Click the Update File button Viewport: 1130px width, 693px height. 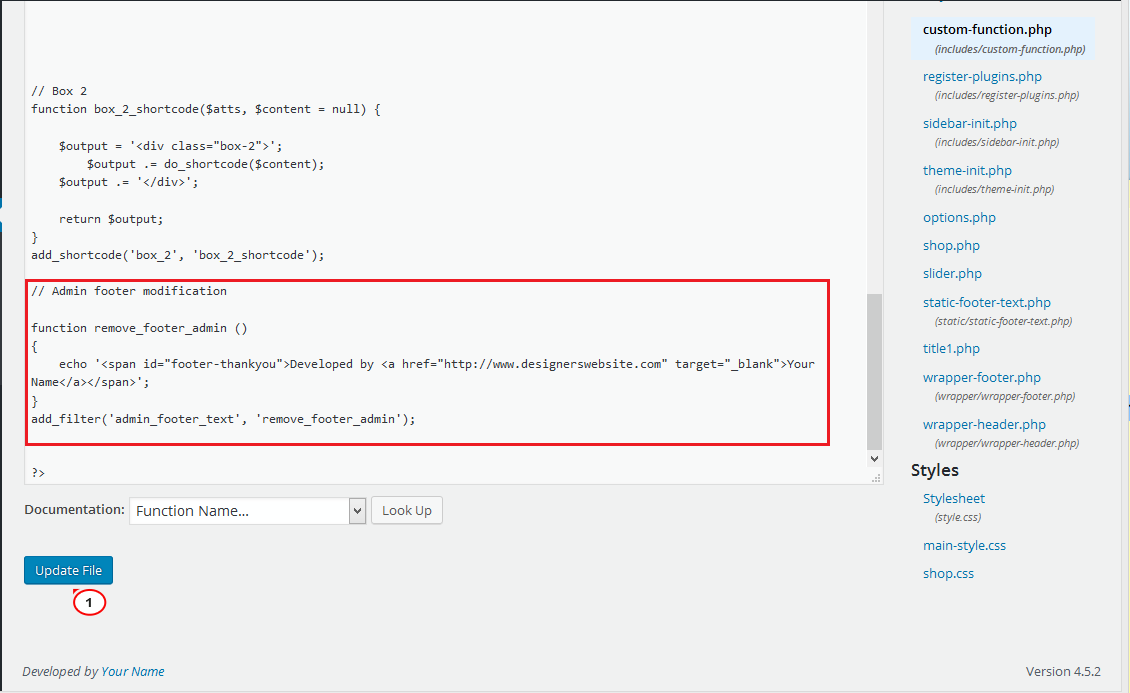pyautogui.click(x=68, y=571)
